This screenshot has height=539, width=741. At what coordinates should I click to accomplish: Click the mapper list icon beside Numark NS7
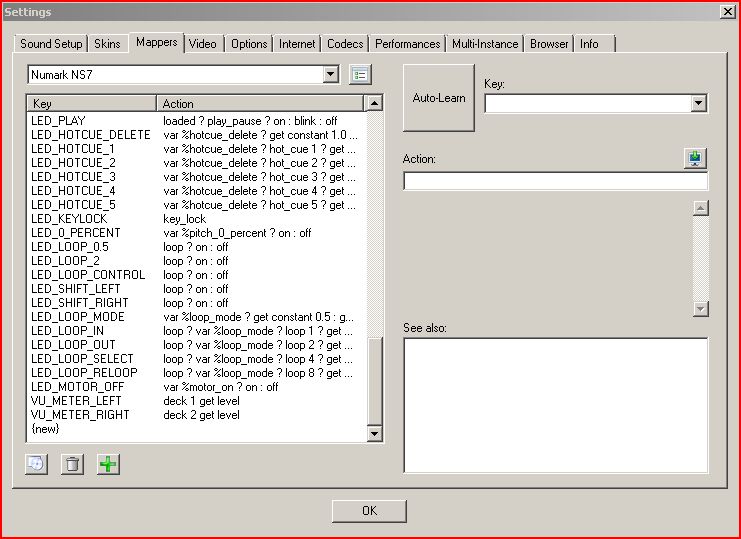point(360,75)
